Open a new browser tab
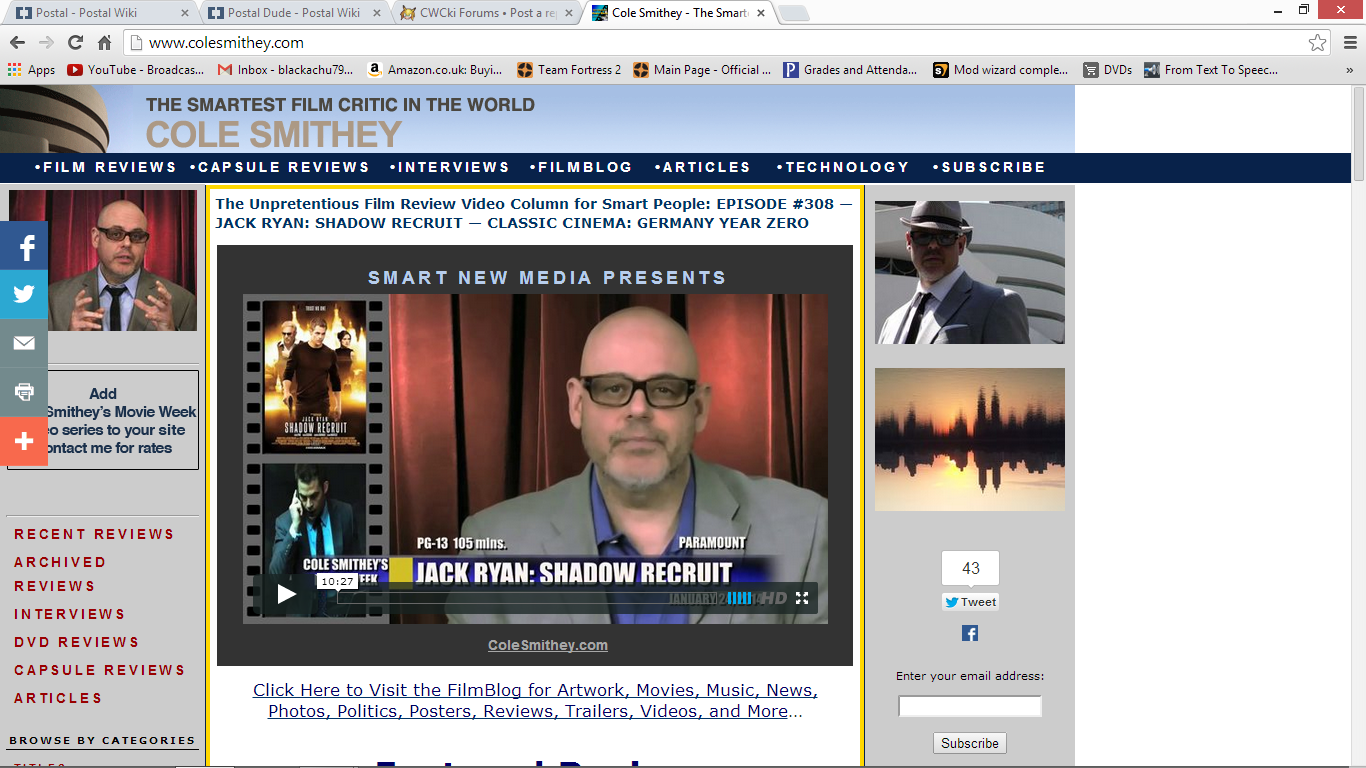The image size is (1366, 768). (x=794, y=14)
